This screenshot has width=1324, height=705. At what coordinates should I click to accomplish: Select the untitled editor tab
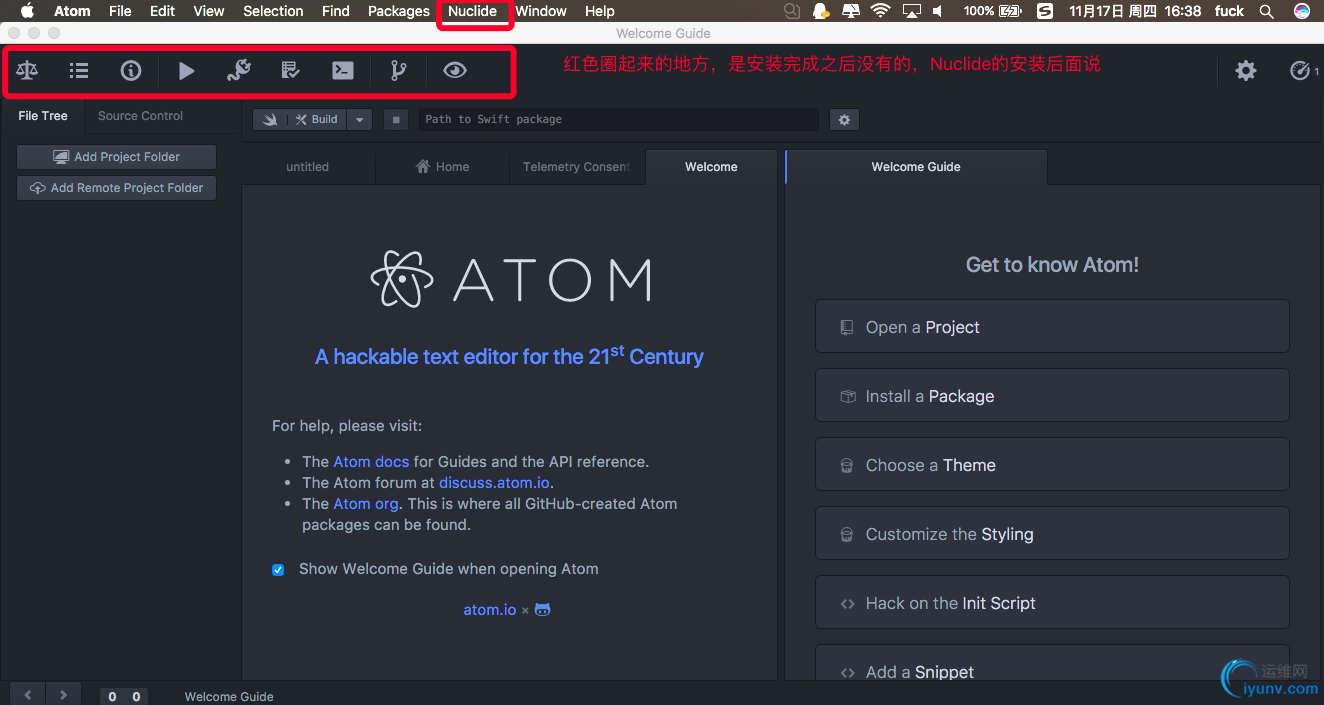point(308,167)
